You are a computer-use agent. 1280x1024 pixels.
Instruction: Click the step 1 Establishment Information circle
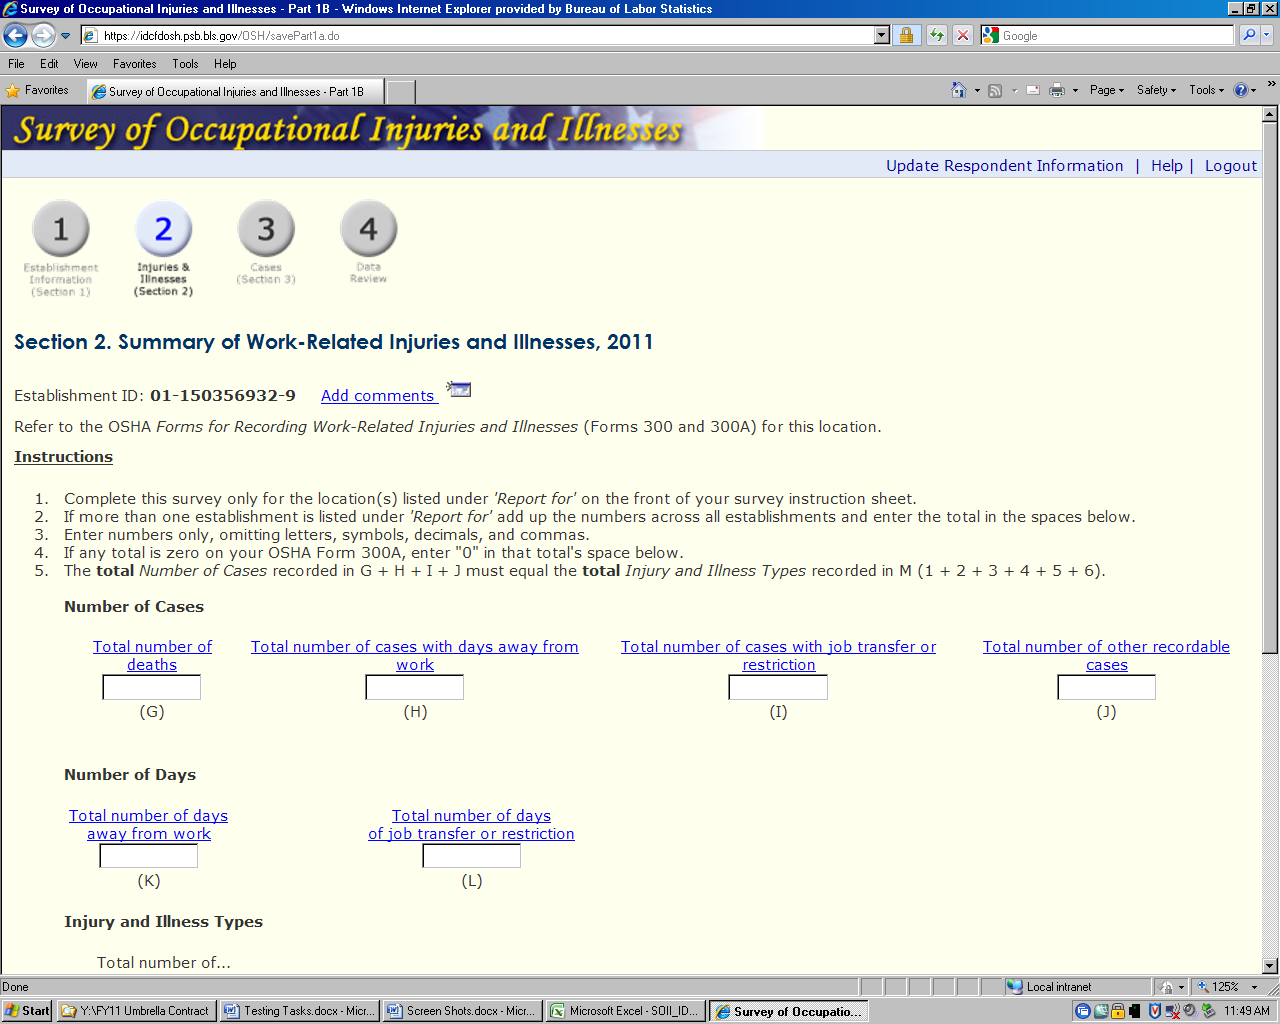[x=61, y=229]
